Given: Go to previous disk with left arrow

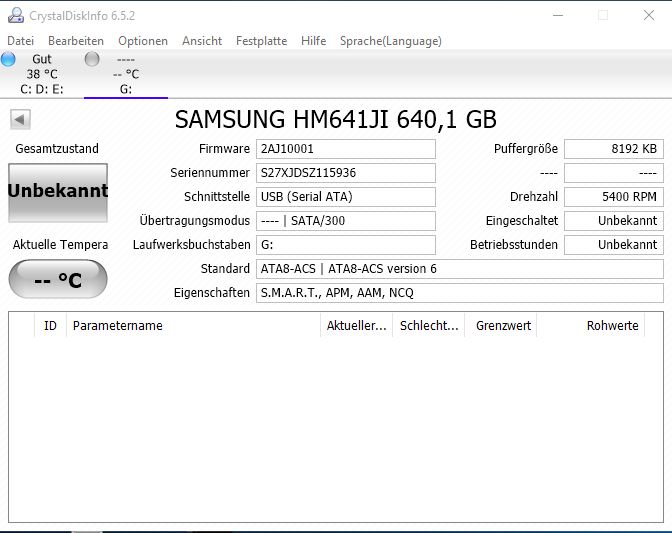Looking at the screenshot, I should (20, 119).
